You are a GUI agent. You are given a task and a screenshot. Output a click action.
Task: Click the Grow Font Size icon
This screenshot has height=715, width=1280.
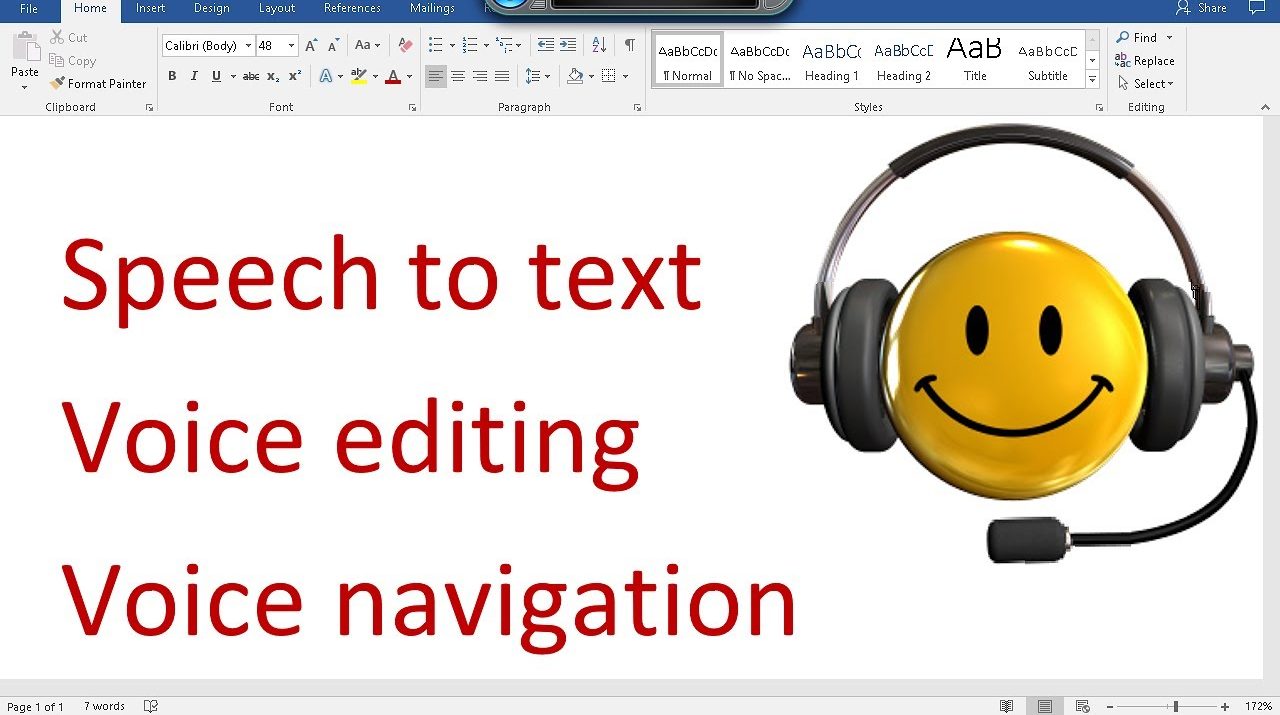311,45
